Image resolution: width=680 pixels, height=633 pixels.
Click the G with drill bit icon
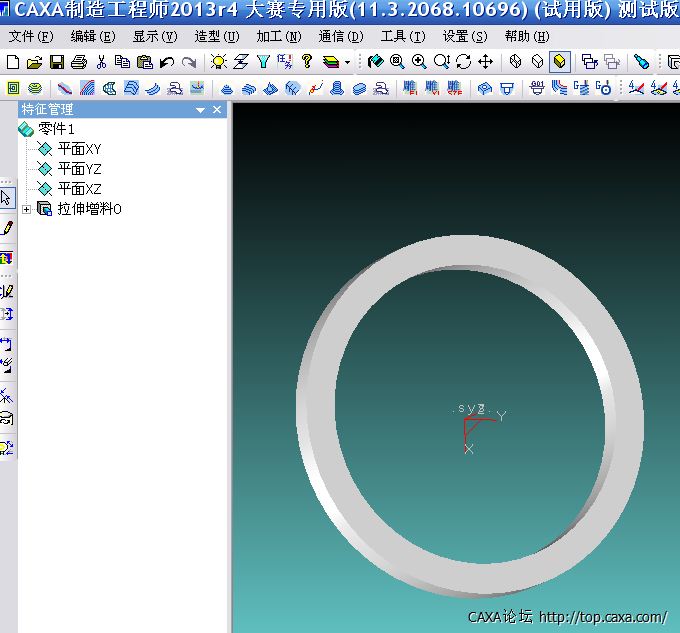click(582, 88)
